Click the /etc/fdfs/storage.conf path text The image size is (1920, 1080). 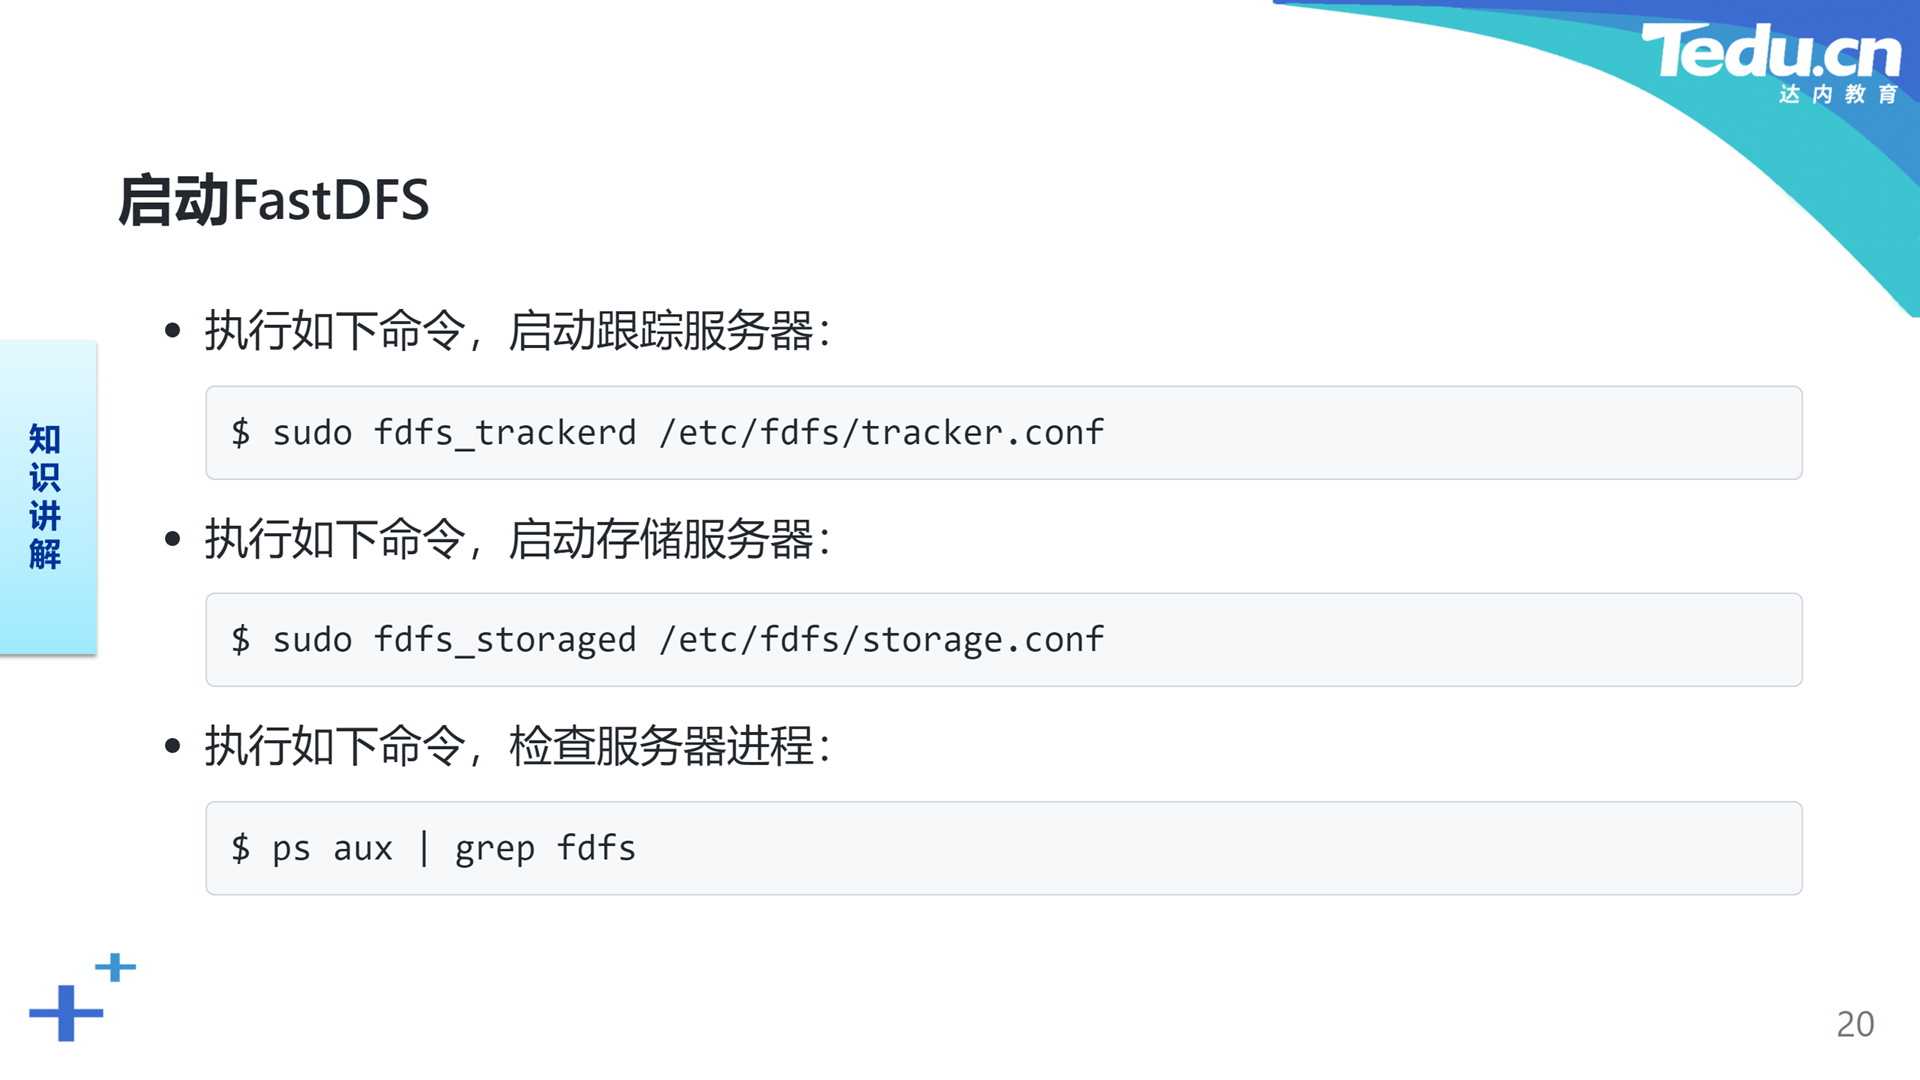click(881, 639)
